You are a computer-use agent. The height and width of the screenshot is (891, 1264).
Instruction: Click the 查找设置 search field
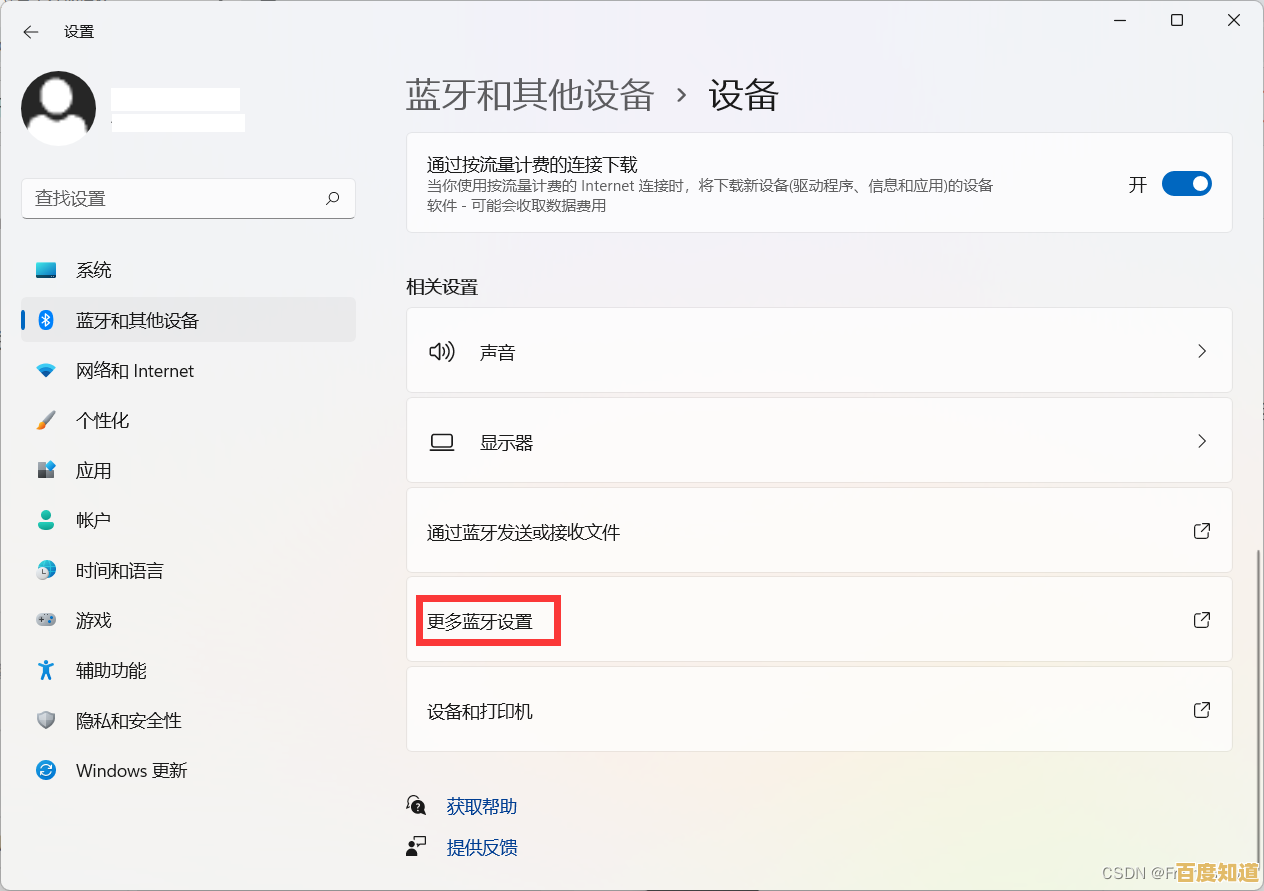click(x=188, y=198)
